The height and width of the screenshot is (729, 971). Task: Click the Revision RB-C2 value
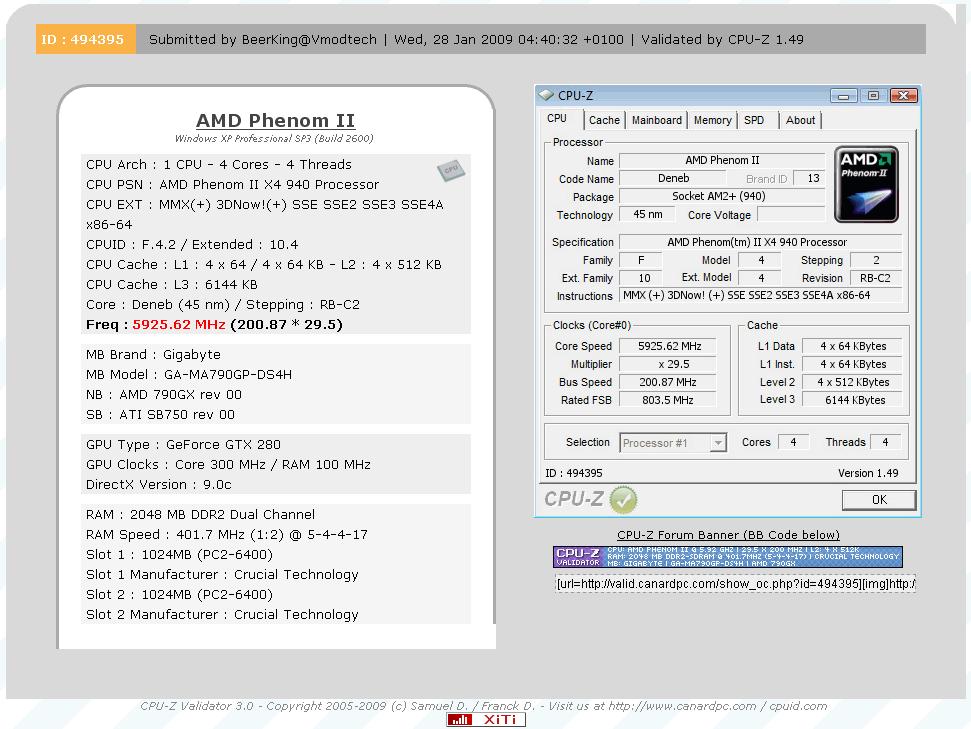(x=875, y=278)
